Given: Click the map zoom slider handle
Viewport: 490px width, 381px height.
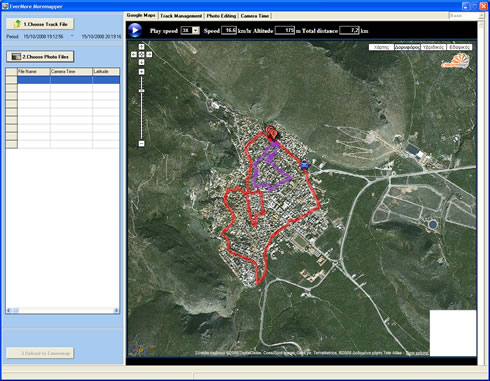Looking at the screenshot, I should [141, 91].
